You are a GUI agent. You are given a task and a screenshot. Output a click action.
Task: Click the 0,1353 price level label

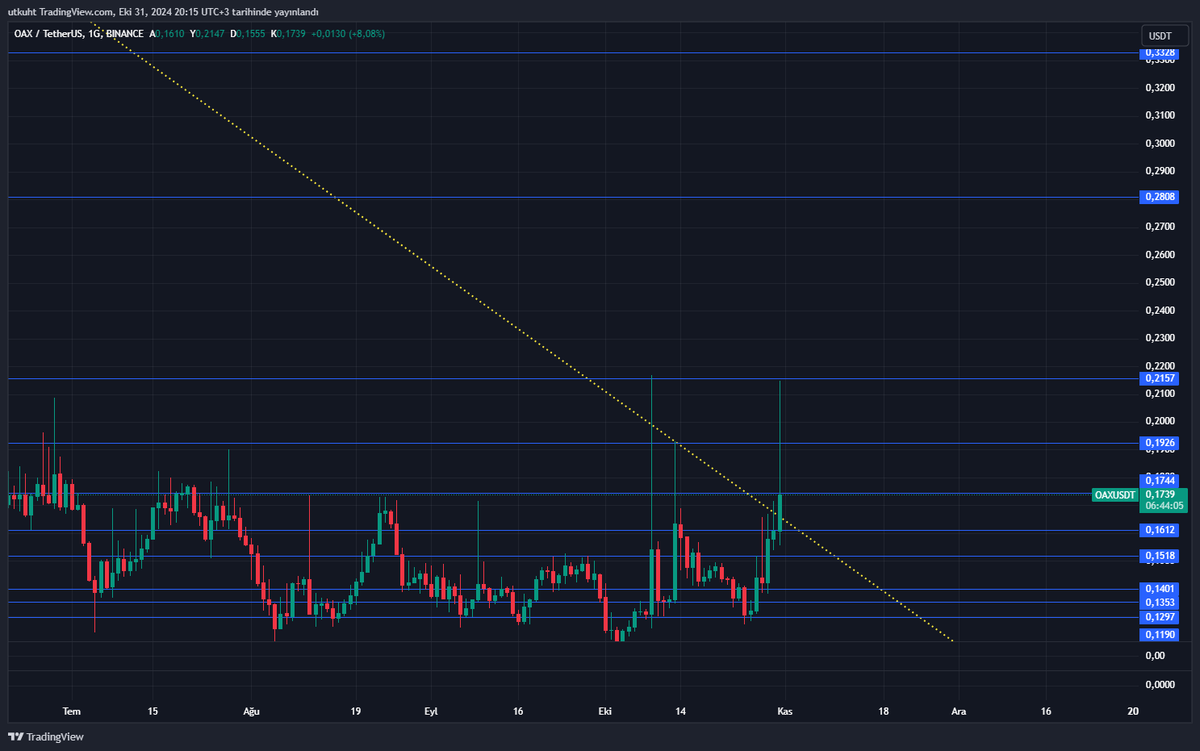click(1160, 602)
